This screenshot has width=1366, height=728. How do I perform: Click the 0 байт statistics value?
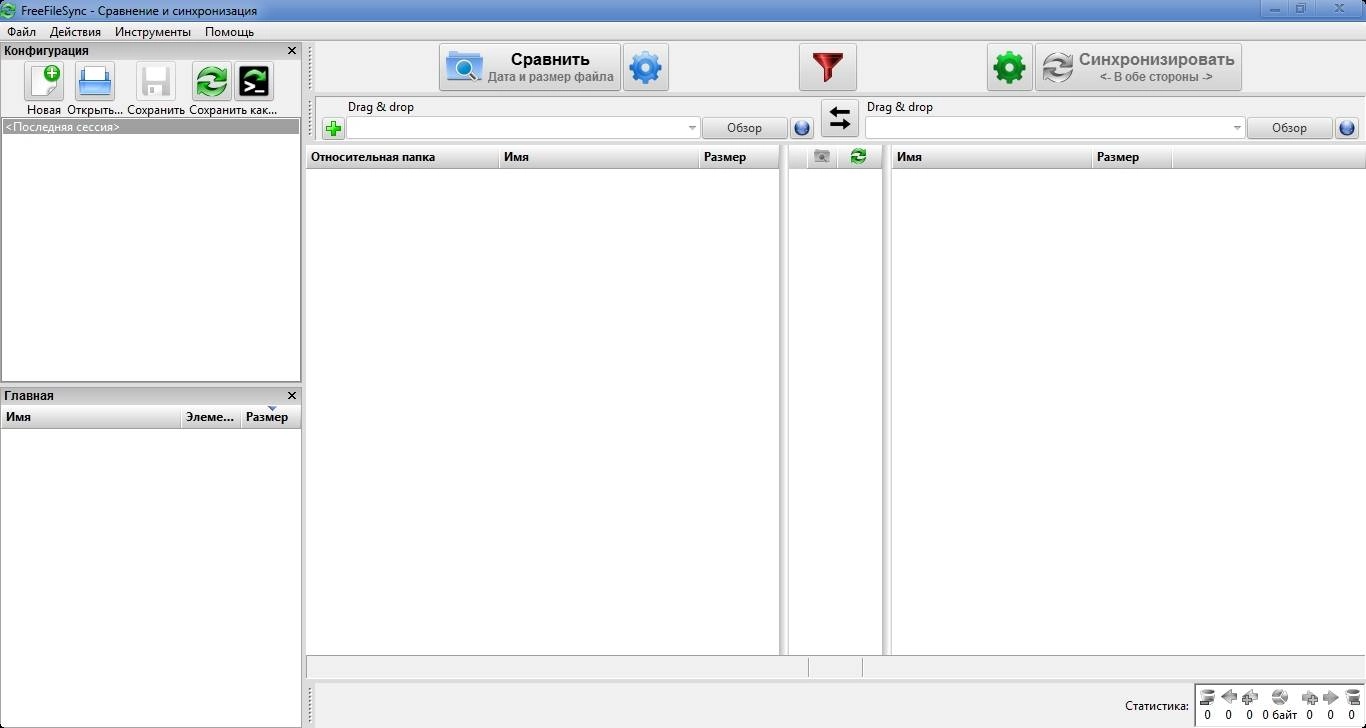[1280, 715]
